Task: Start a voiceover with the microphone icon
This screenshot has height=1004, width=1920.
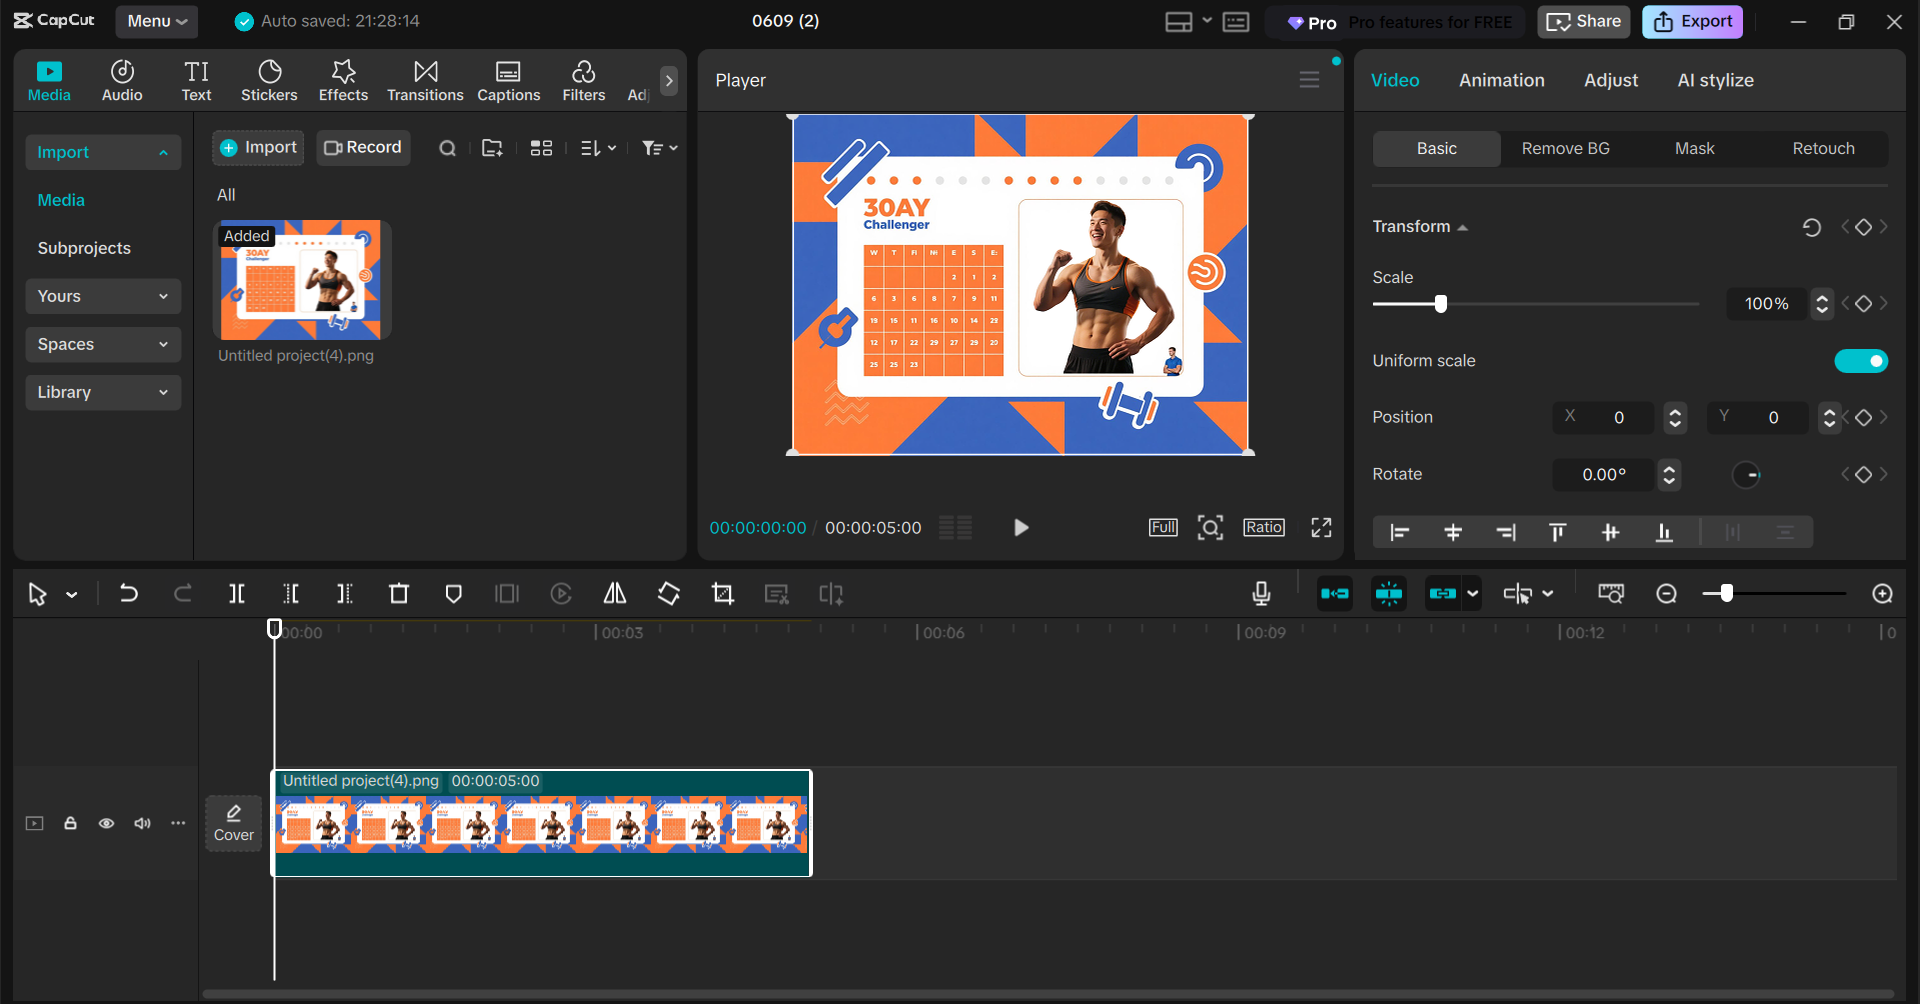Action: coord(1261,593)
